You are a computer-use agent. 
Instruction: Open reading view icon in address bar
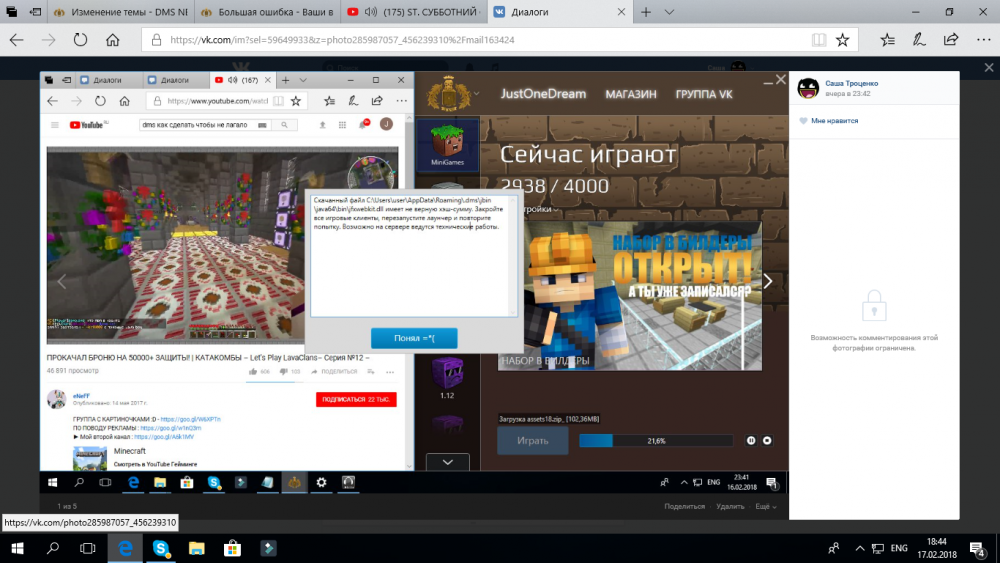[818, 40]
